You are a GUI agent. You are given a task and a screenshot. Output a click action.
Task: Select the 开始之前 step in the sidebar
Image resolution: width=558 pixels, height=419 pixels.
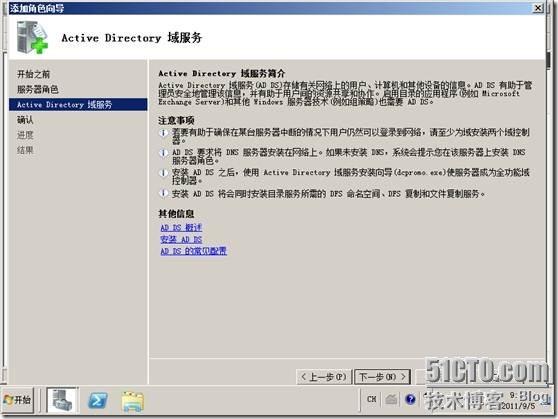coord(34,74)
